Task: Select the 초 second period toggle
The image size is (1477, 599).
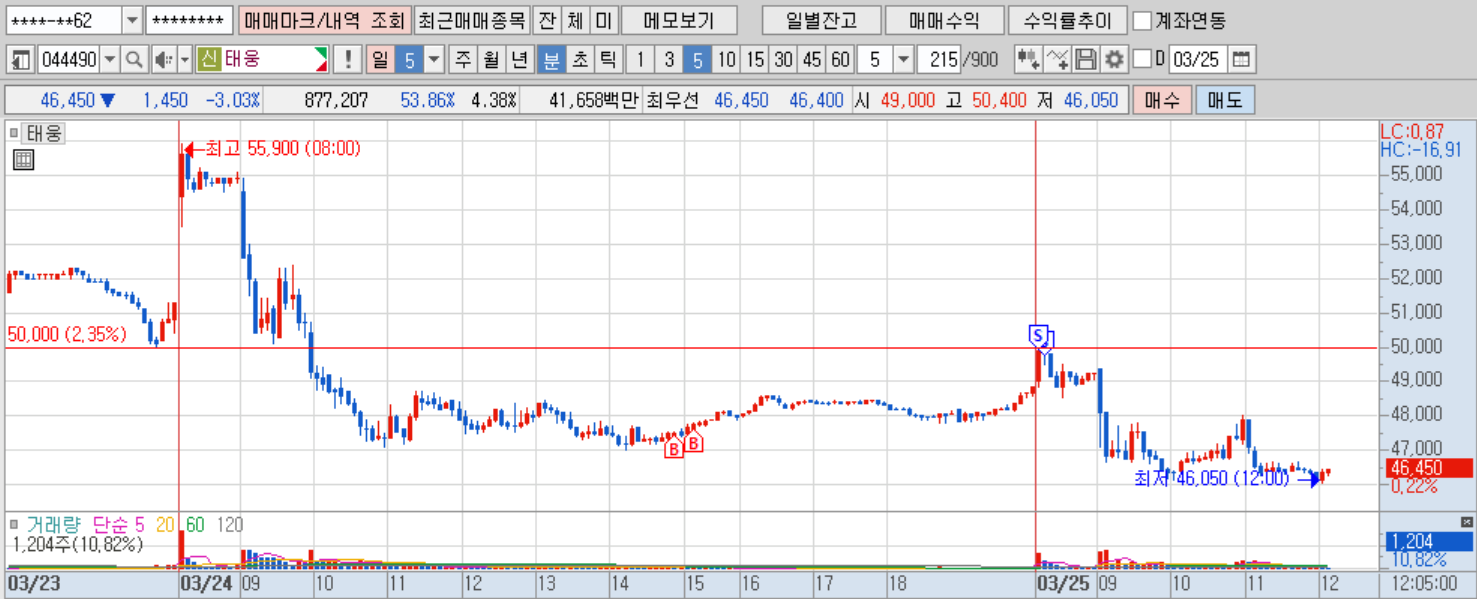Action: tap(579, 60)
